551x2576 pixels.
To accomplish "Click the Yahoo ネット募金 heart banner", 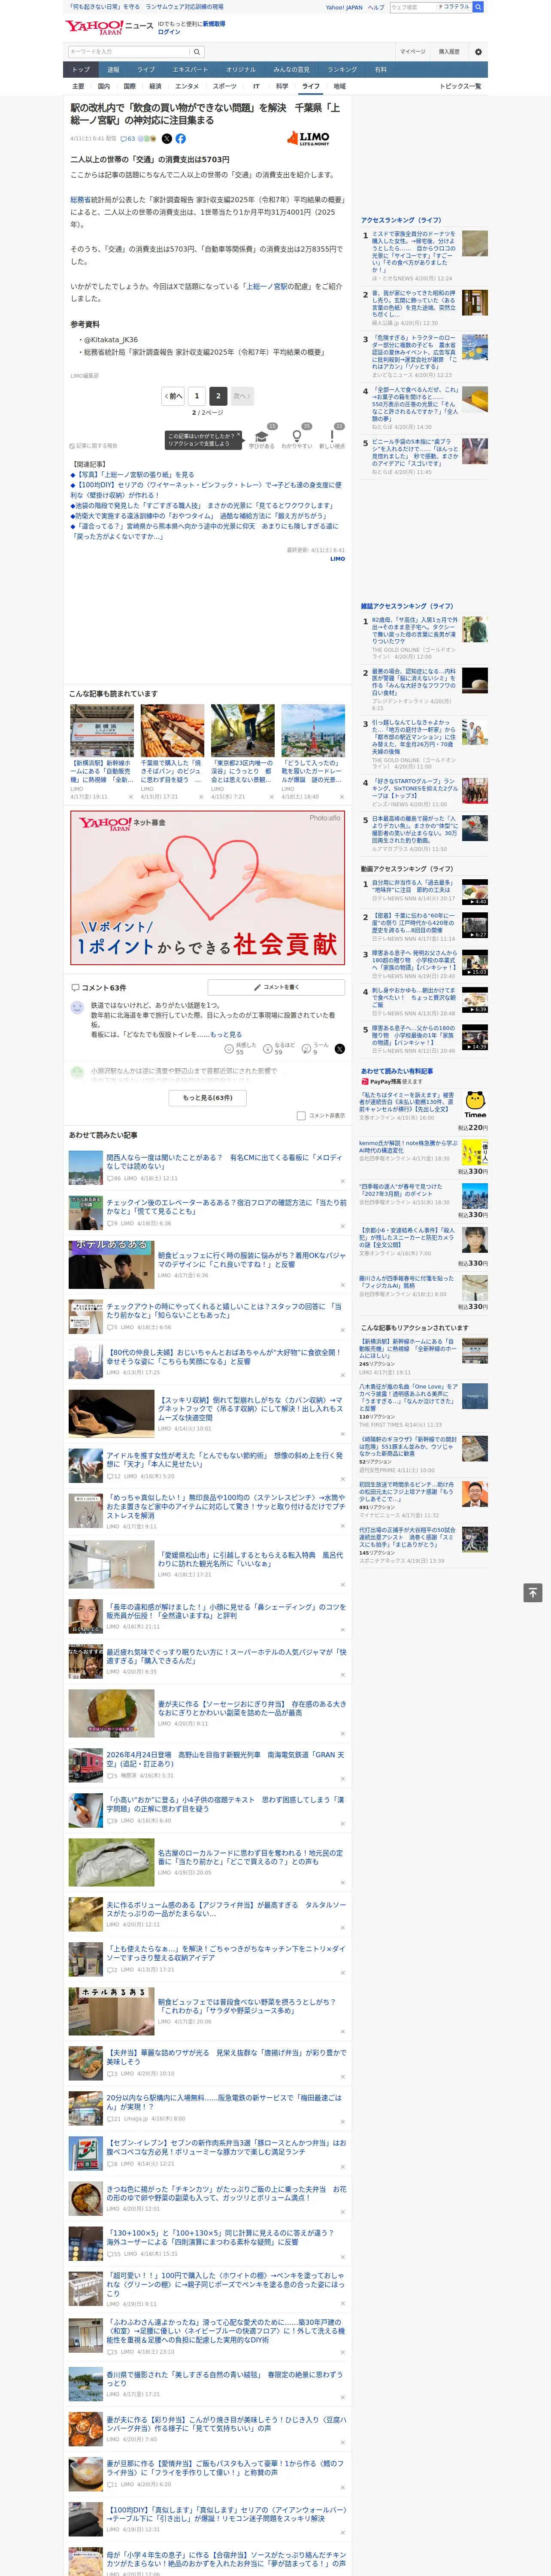I will point(208,887).
